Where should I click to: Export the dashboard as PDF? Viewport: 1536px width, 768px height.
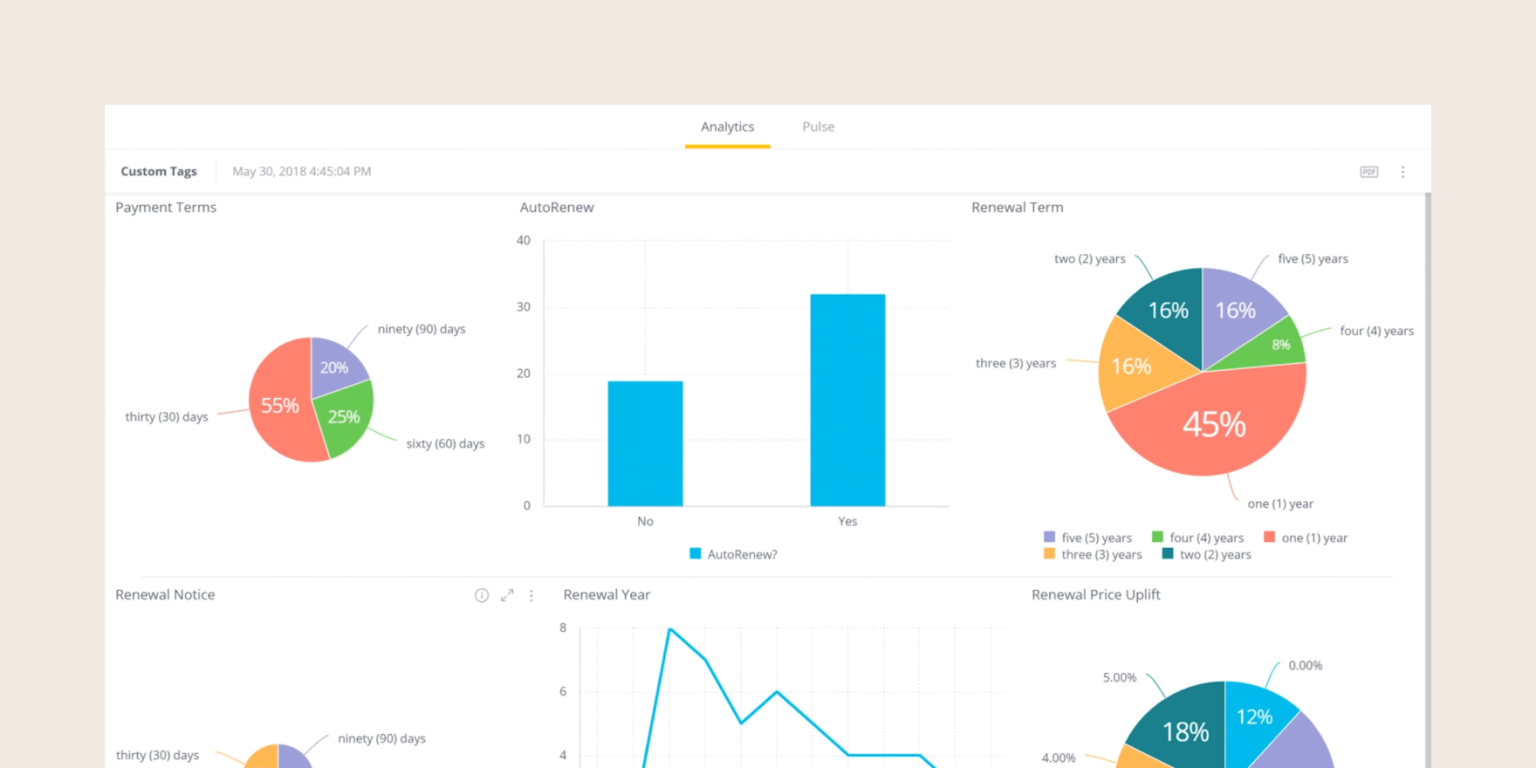click(1368, 171)
